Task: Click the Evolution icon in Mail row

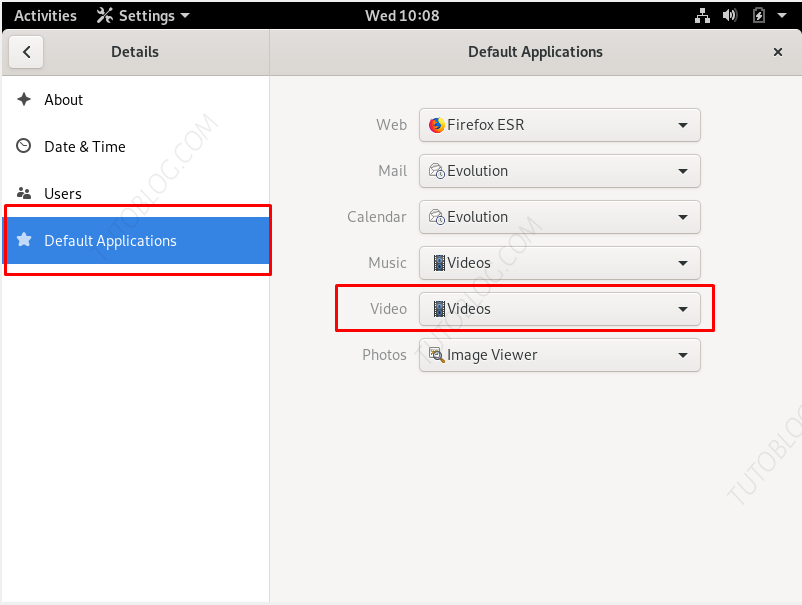Action: click(437, 171)
